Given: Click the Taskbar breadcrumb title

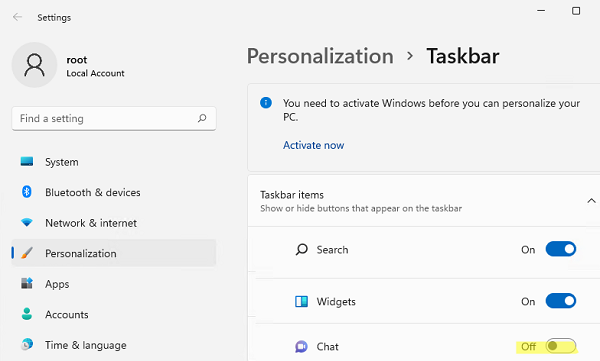Looking at the screenshot, I should tap(463, 56).
